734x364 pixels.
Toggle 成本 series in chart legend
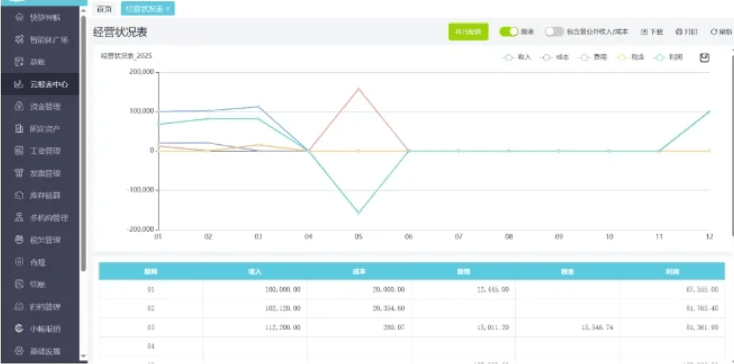[555, 58]
